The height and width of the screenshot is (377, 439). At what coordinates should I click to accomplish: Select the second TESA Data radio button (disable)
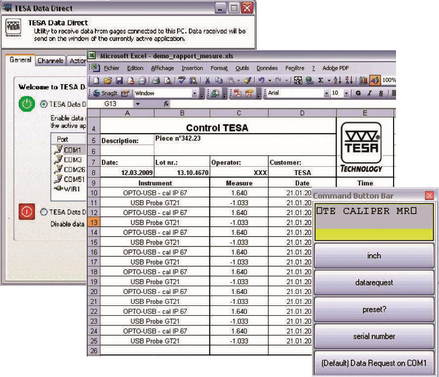[44, 212]
